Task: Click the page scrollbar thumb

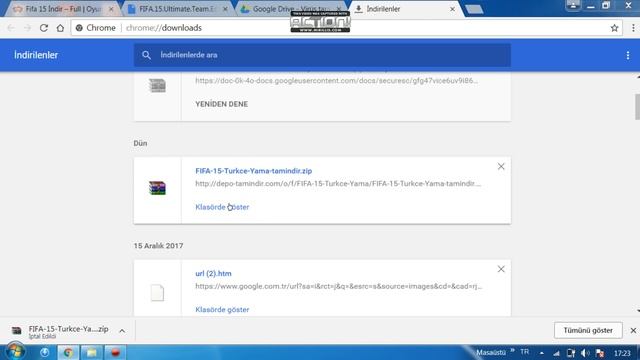Action: coord(637,107)
